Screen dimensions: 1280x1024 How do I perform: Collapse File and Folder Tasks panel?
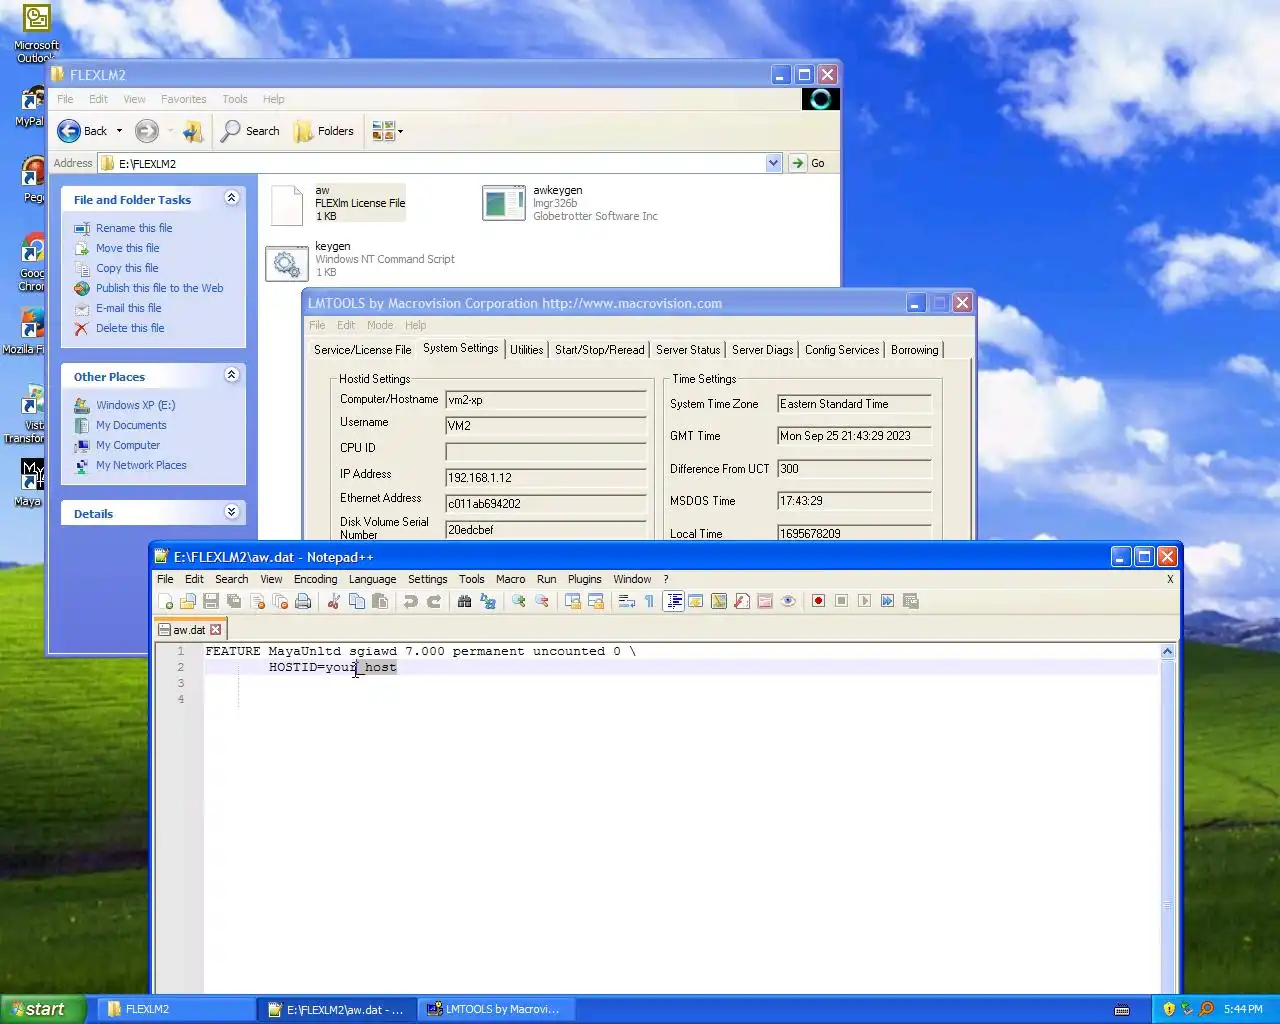[x=231, y=198]
